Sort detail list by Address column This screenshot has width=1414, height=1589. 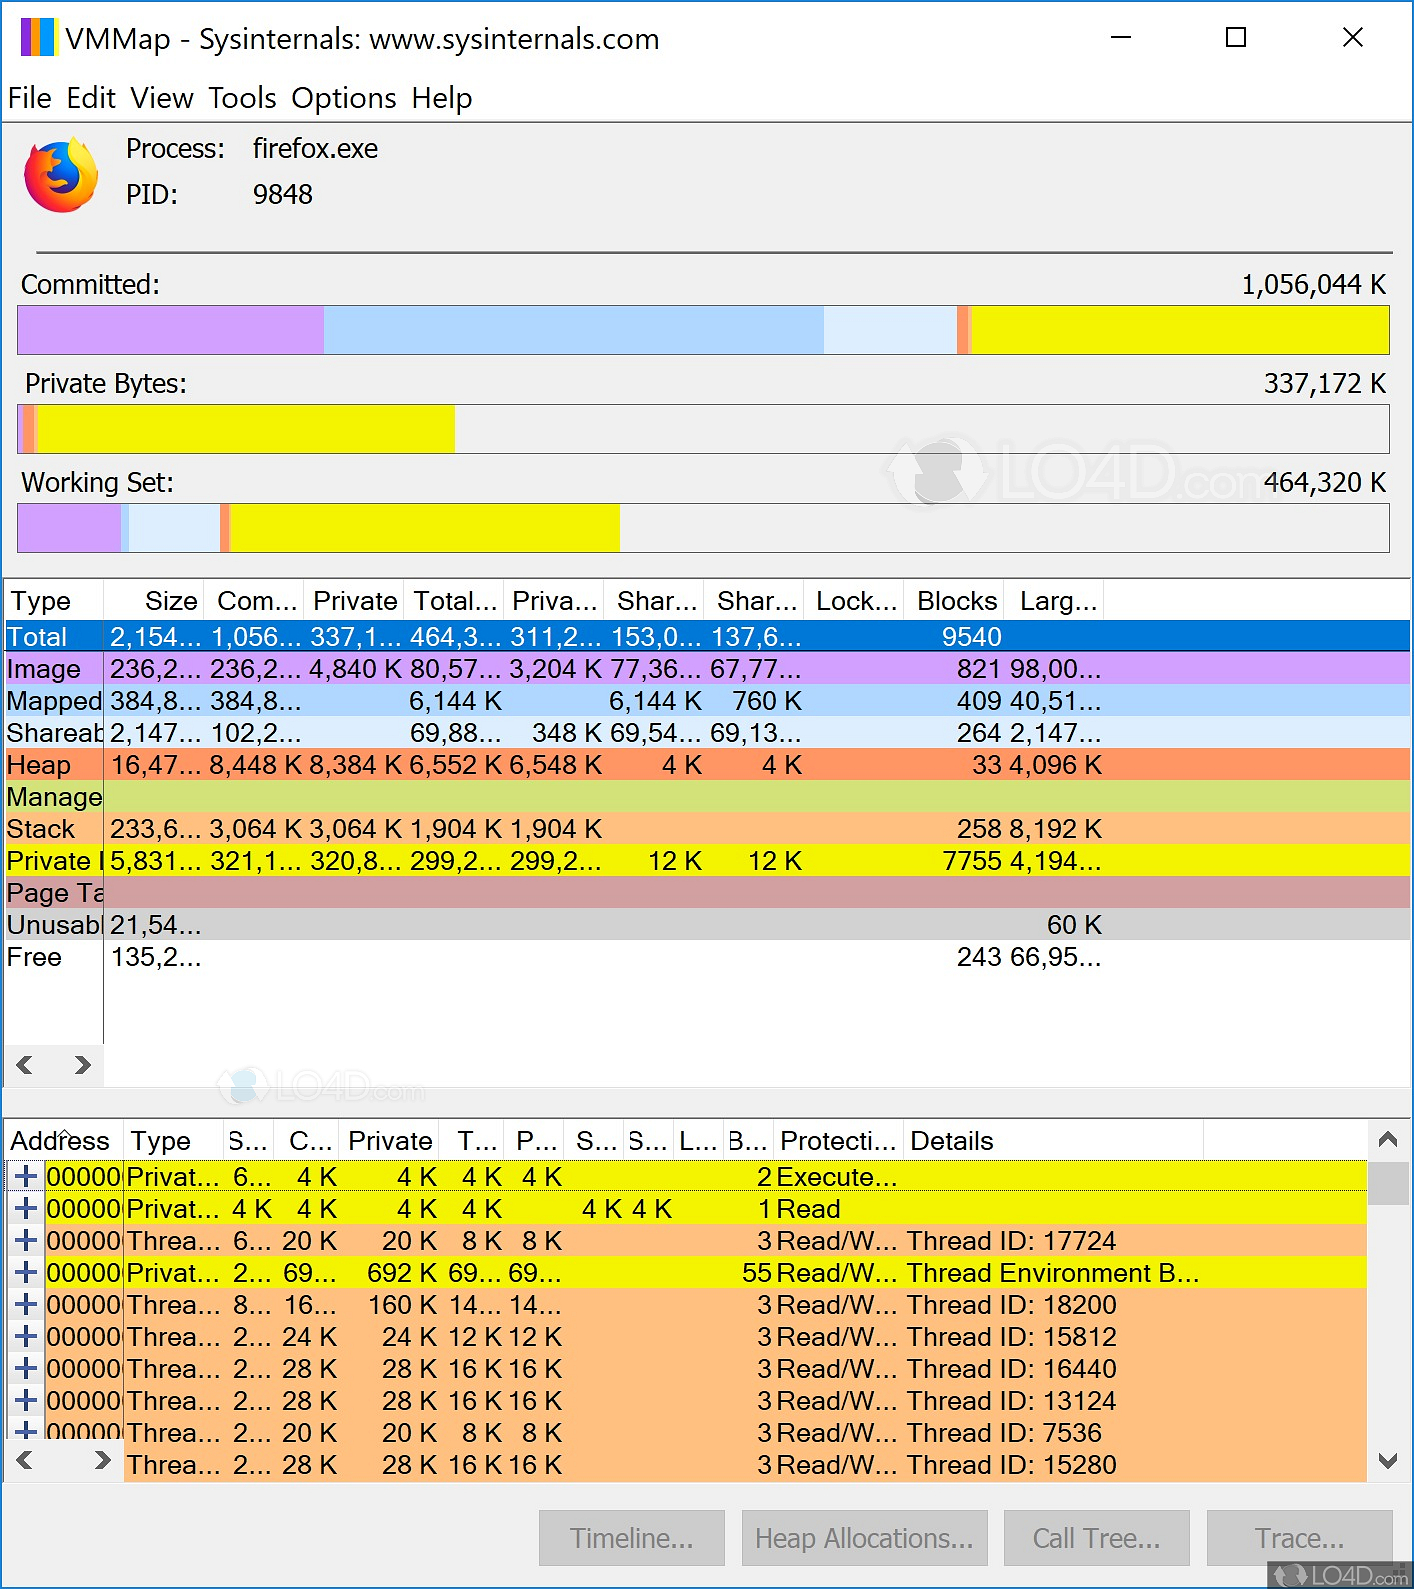coord(64,1140)
